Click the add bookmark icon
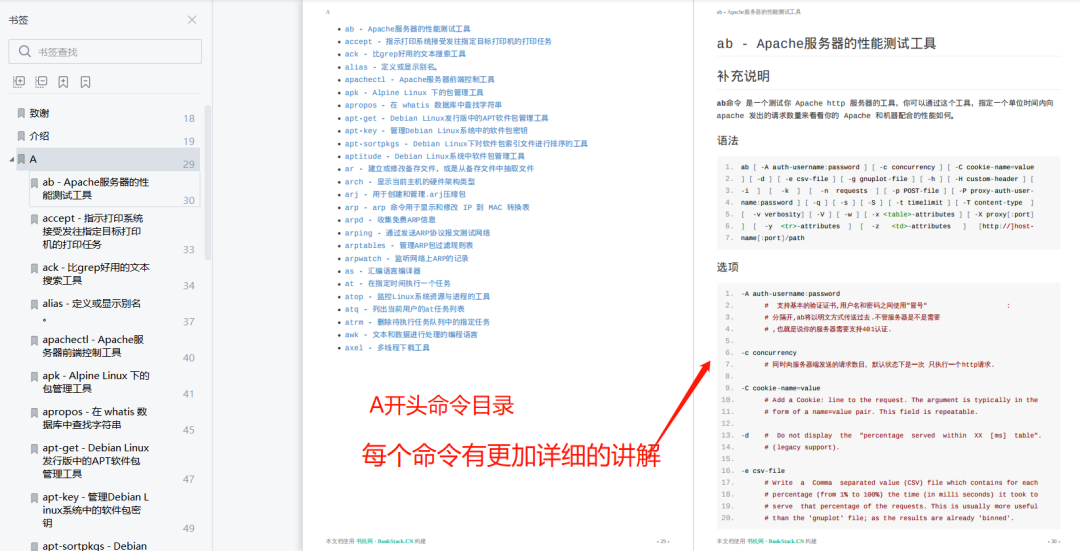The height and width of the screenshot is (551, 1080). coord(63,82)
